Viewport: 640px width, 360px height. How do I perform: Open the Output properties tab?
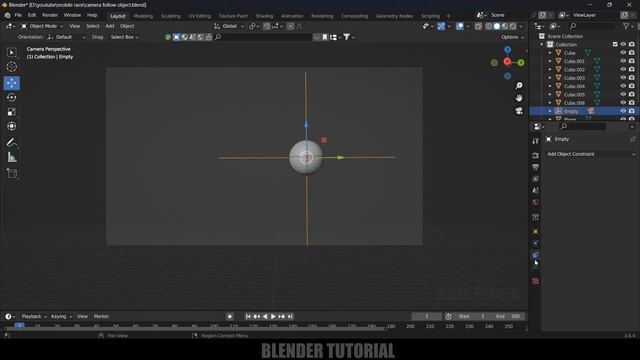click(536, 167)
